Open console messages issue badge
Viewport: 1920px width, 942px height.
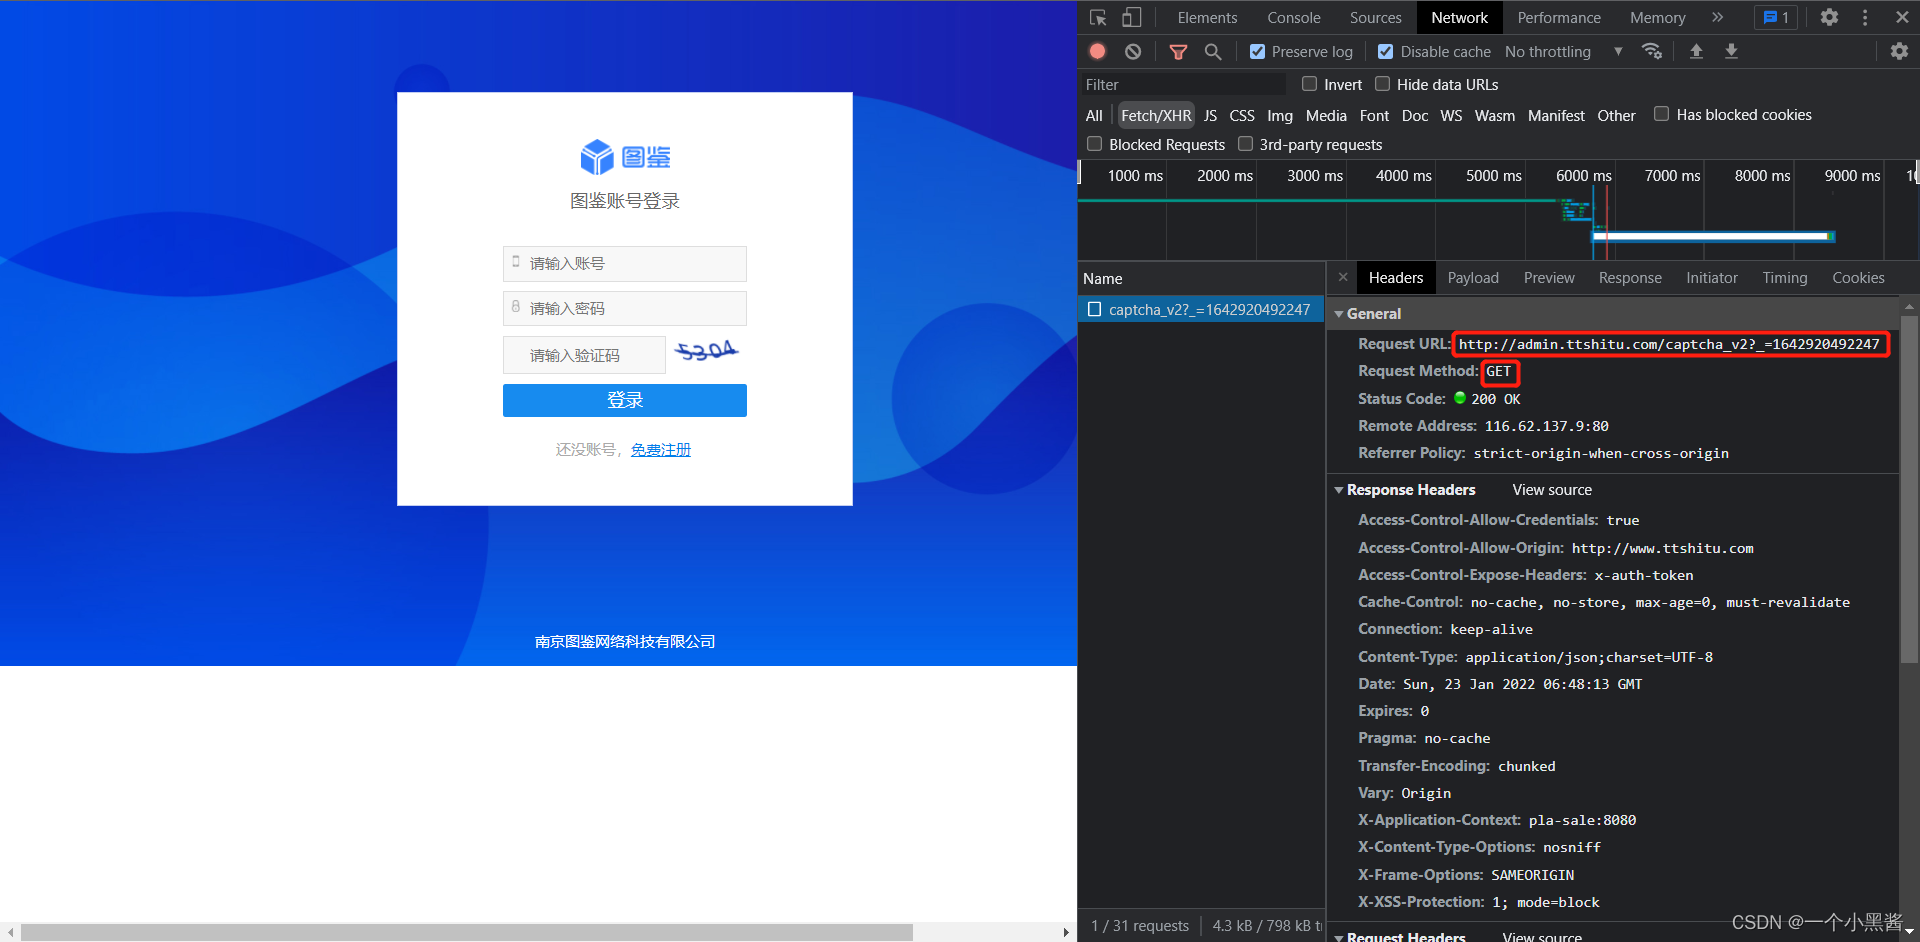tap(1776, 17)
